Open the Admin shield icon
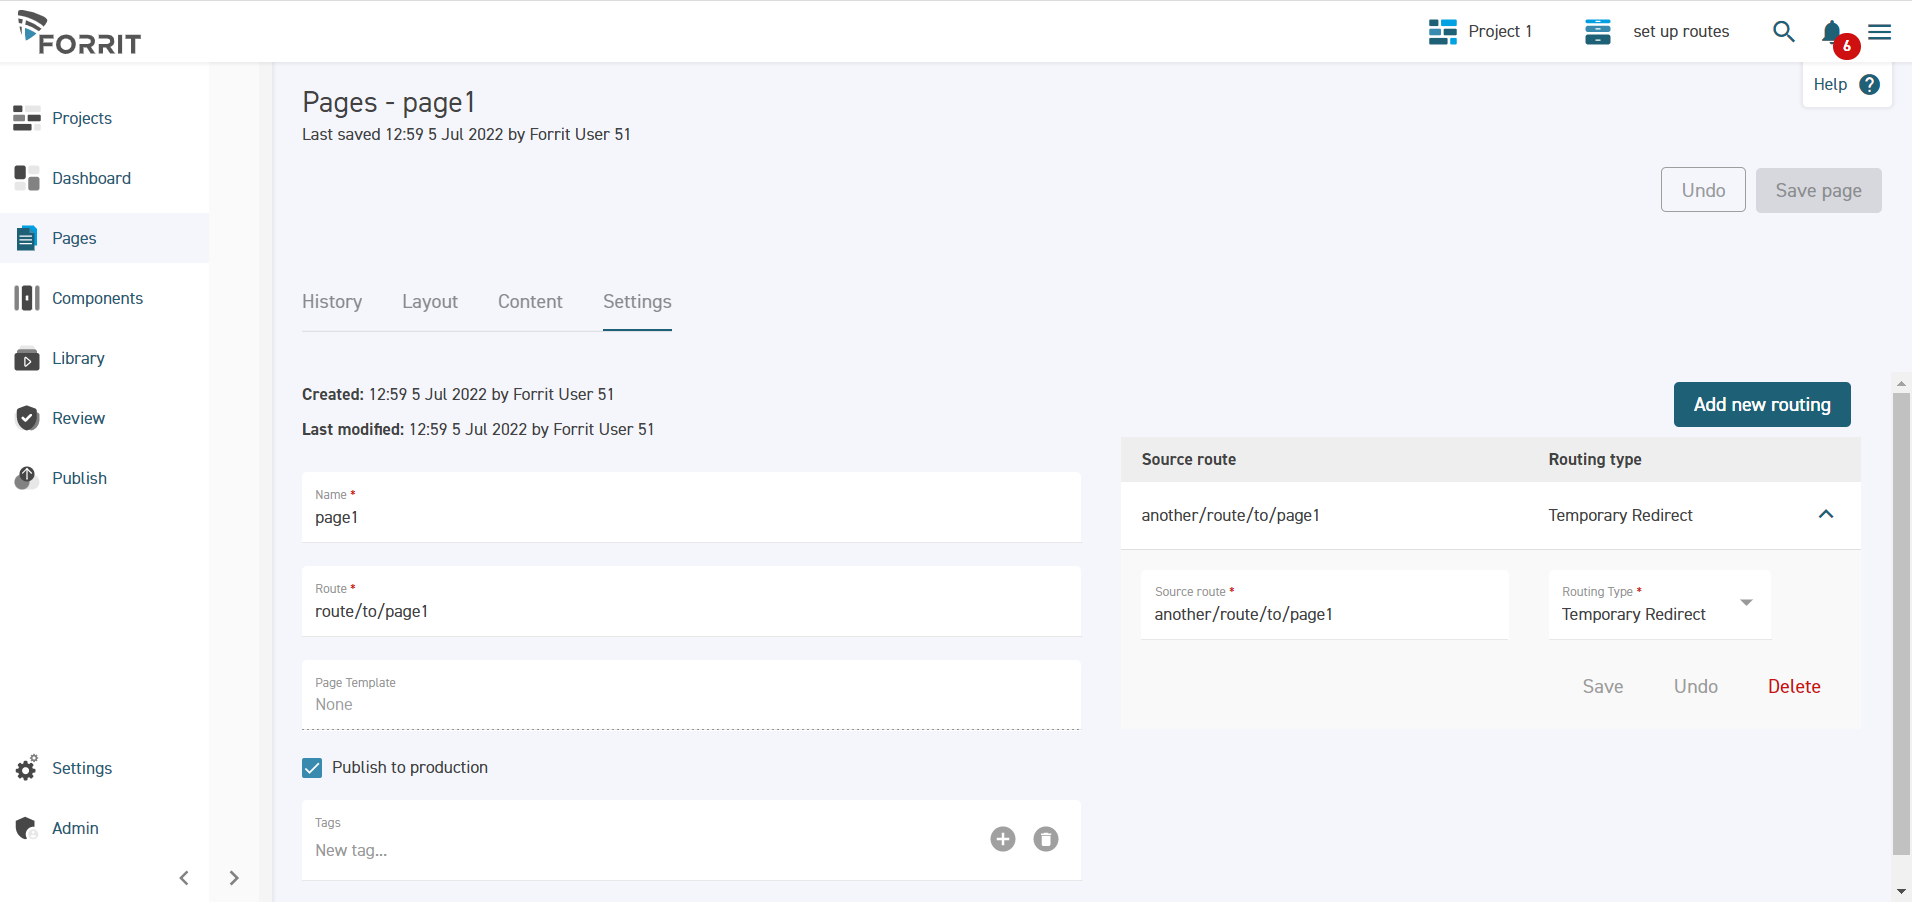This screenshot has width=1912, height=902. coord(27,828)
